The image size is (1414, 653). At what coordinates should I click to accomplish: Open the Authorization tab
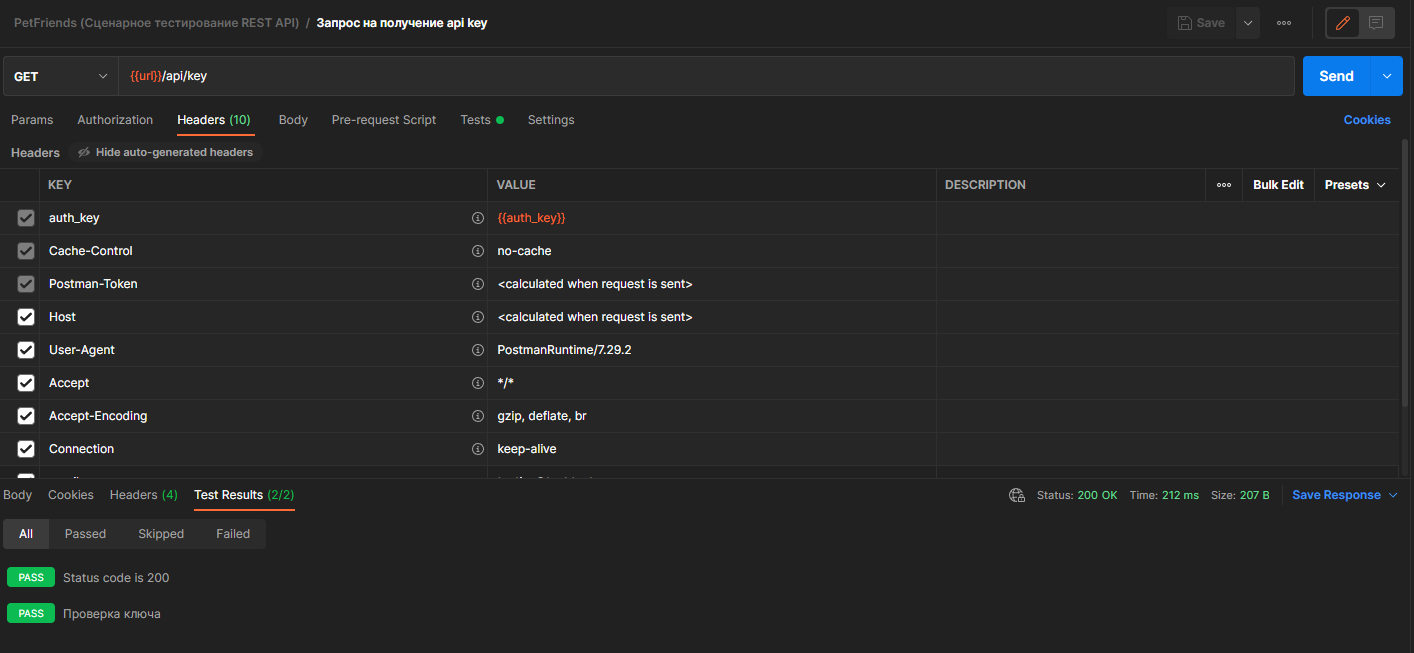point(115,120)
